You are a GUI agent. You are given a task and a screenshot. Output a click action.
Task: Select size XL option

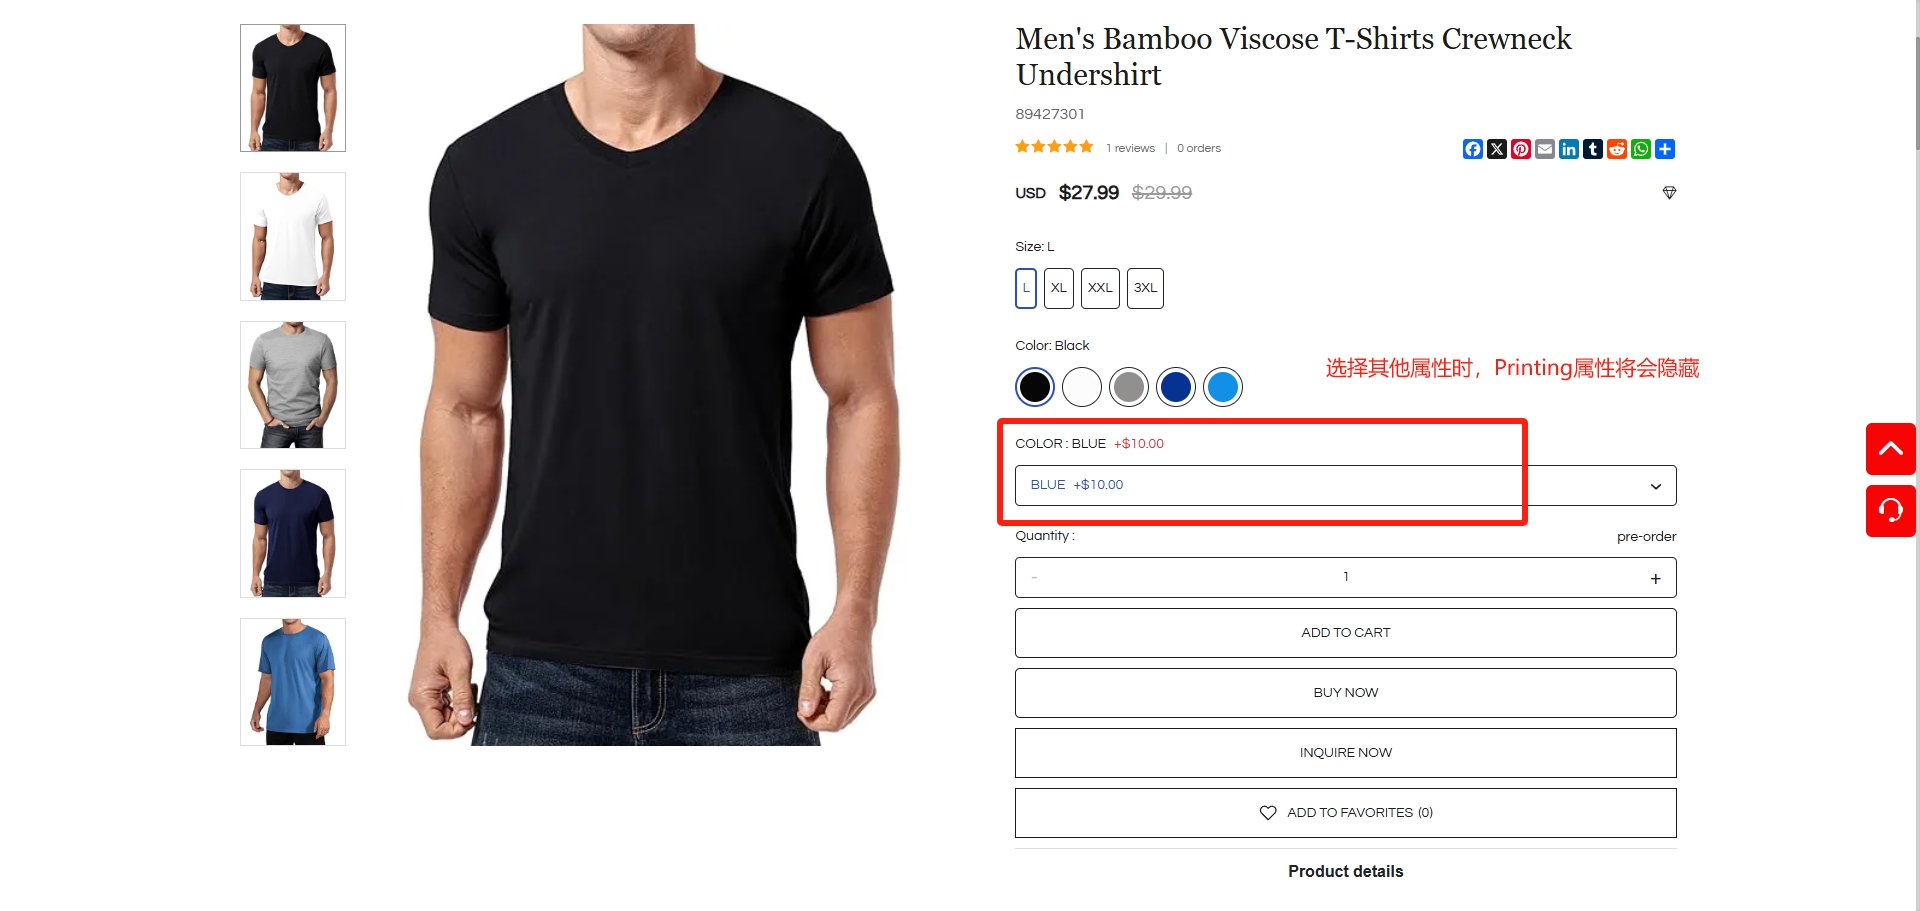point(1058,288)
